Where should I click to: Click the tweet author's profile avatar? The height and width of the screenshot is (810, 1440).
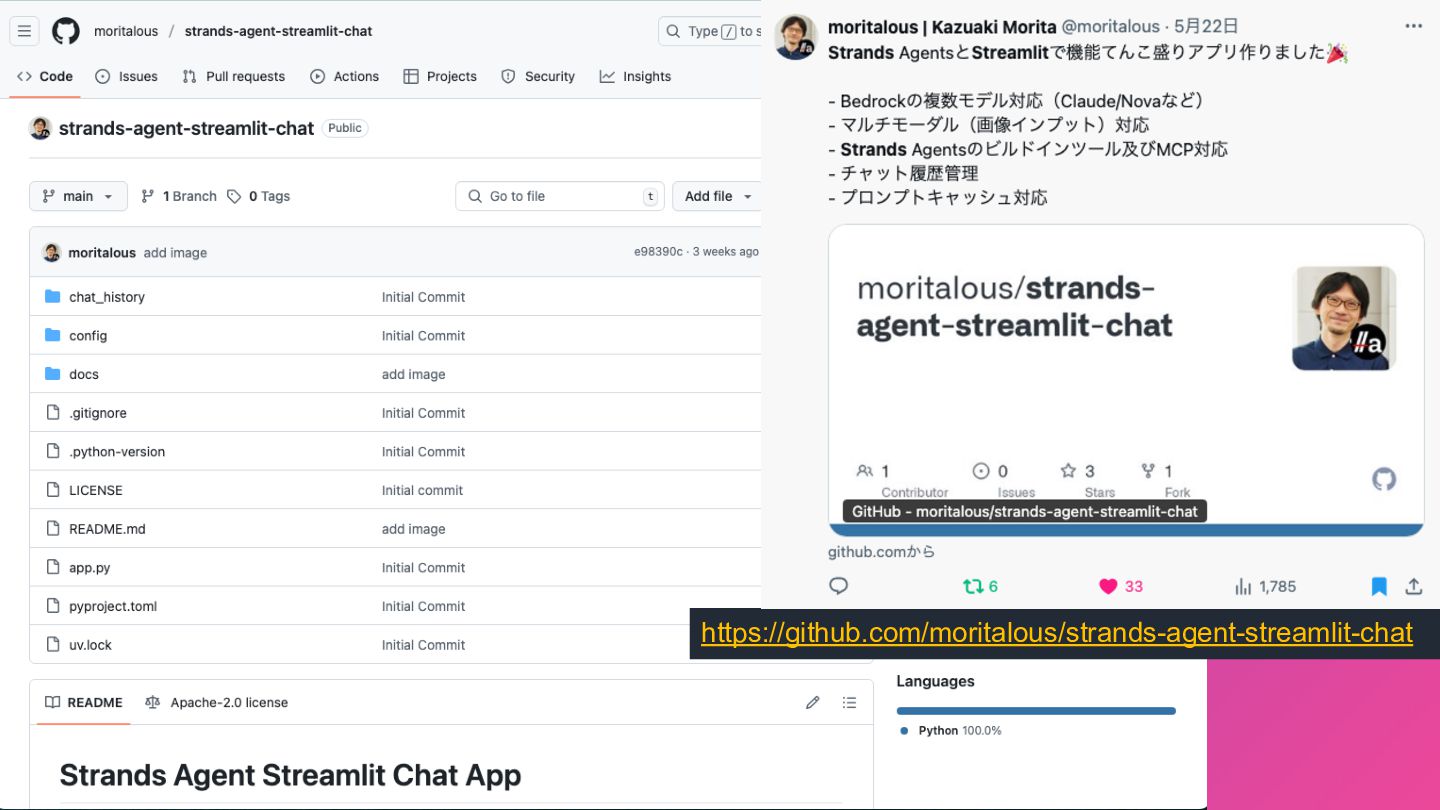796,37
